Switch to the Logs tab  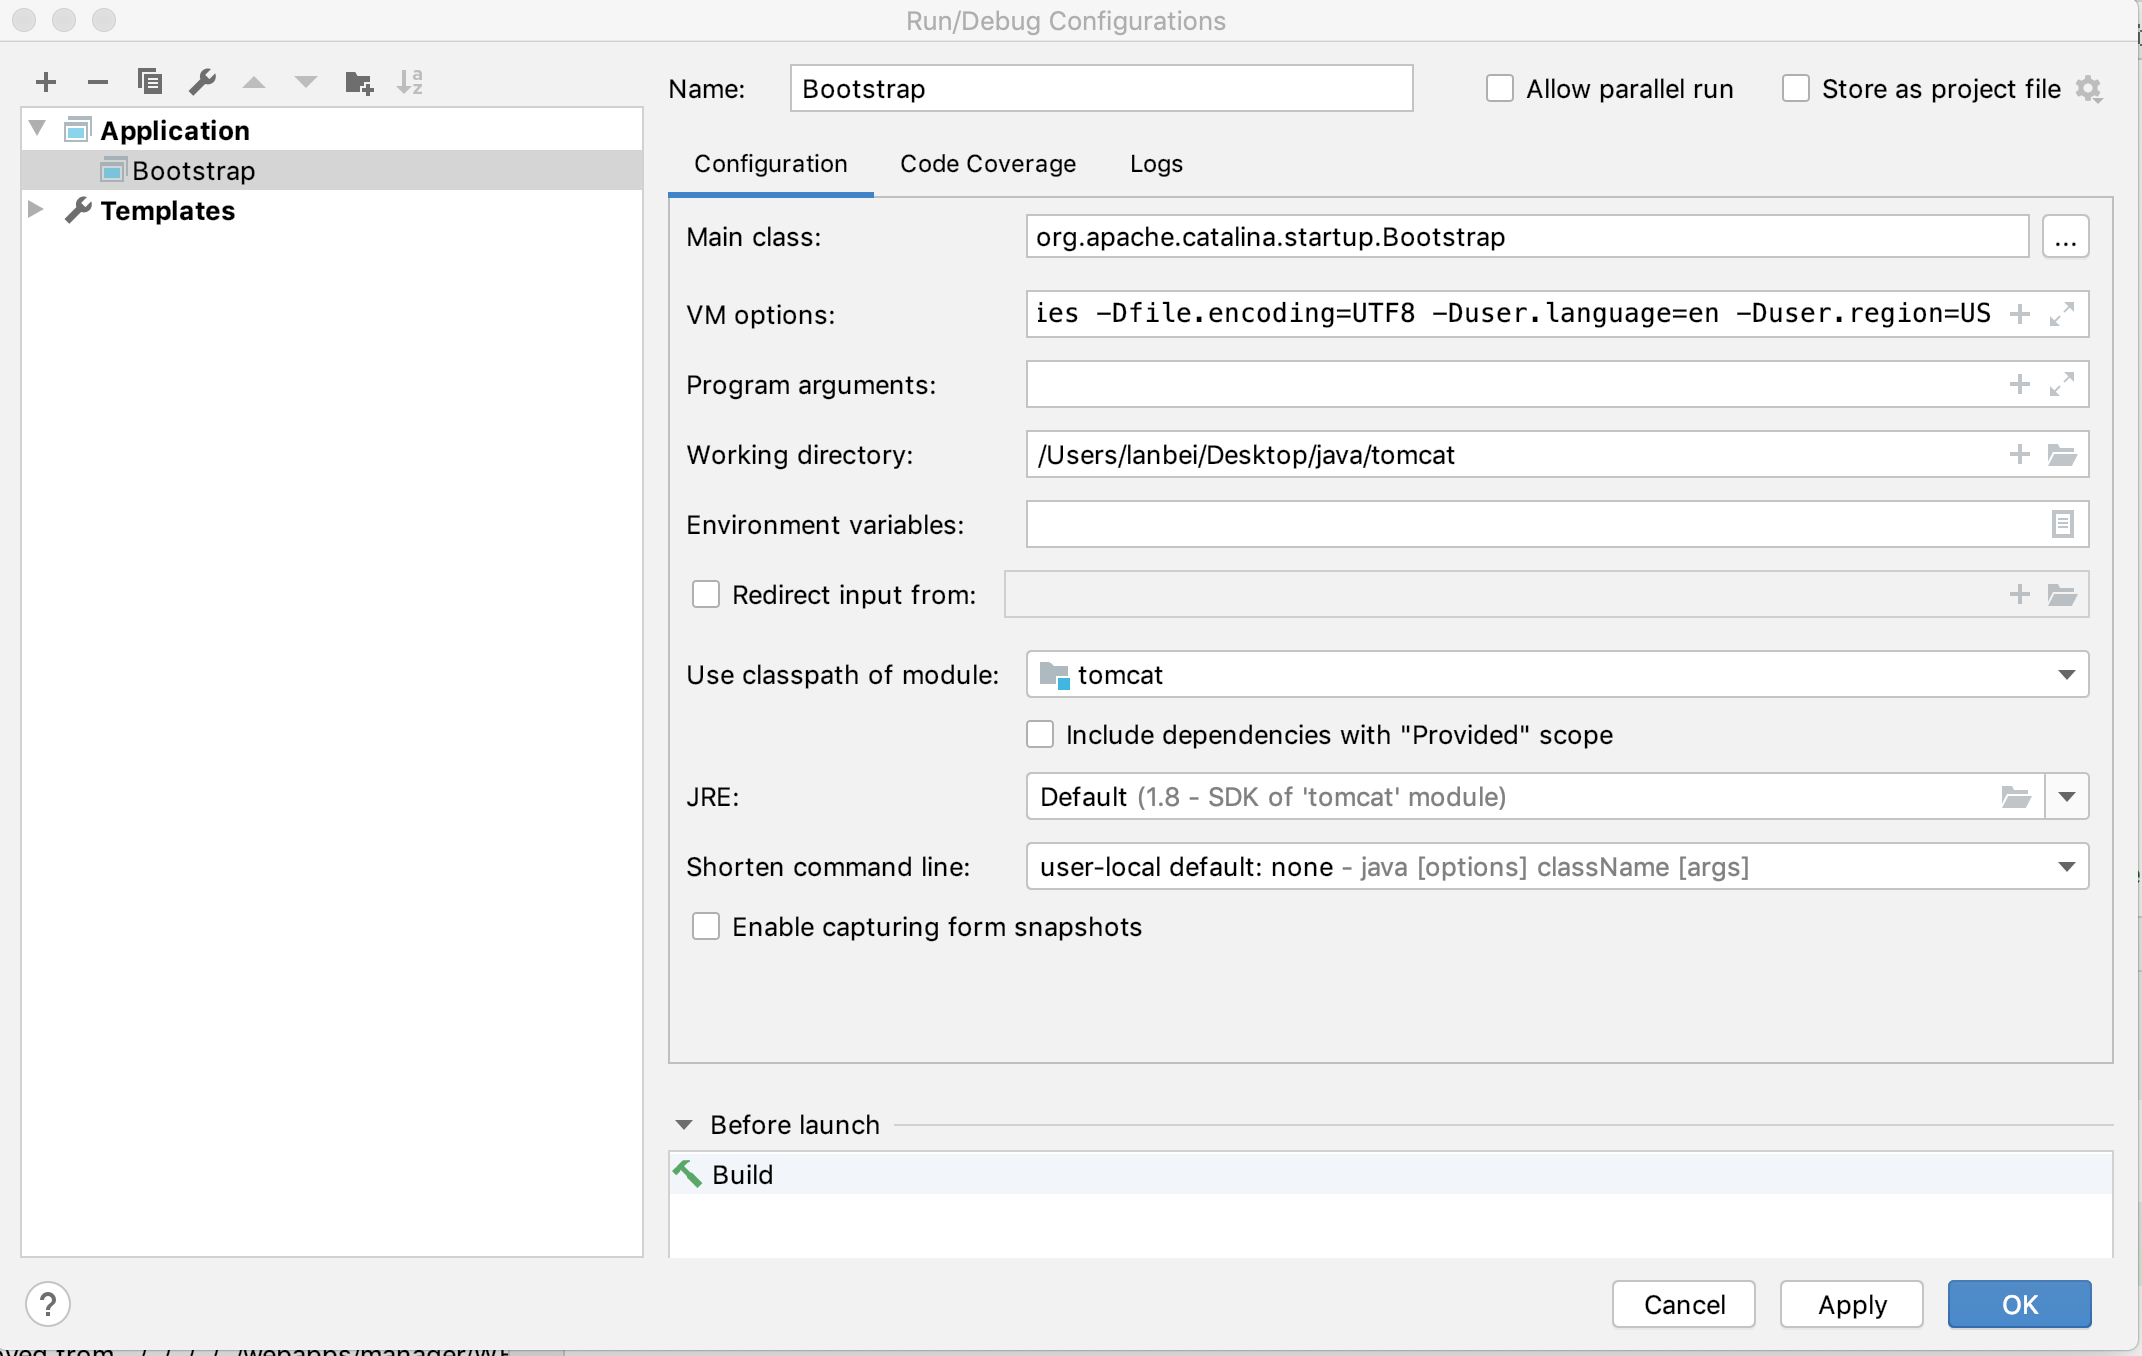click(1156, 164)
